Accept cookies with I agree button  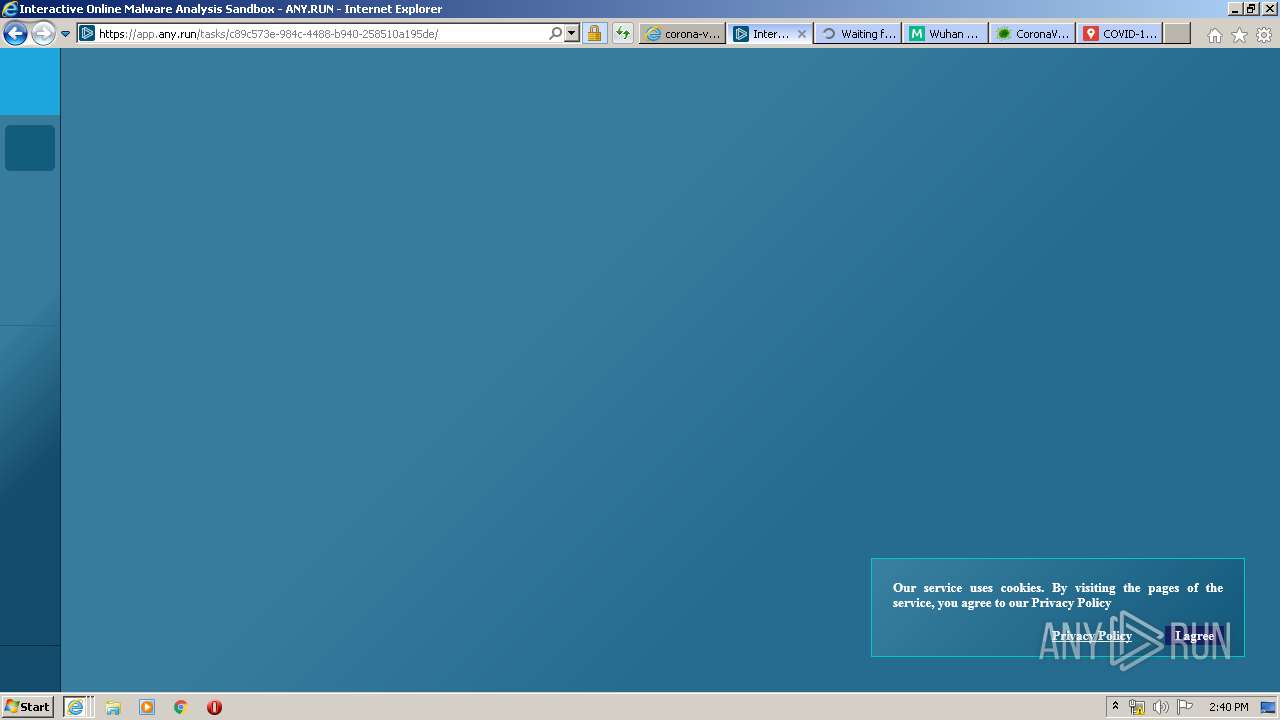click(1194, 636)
